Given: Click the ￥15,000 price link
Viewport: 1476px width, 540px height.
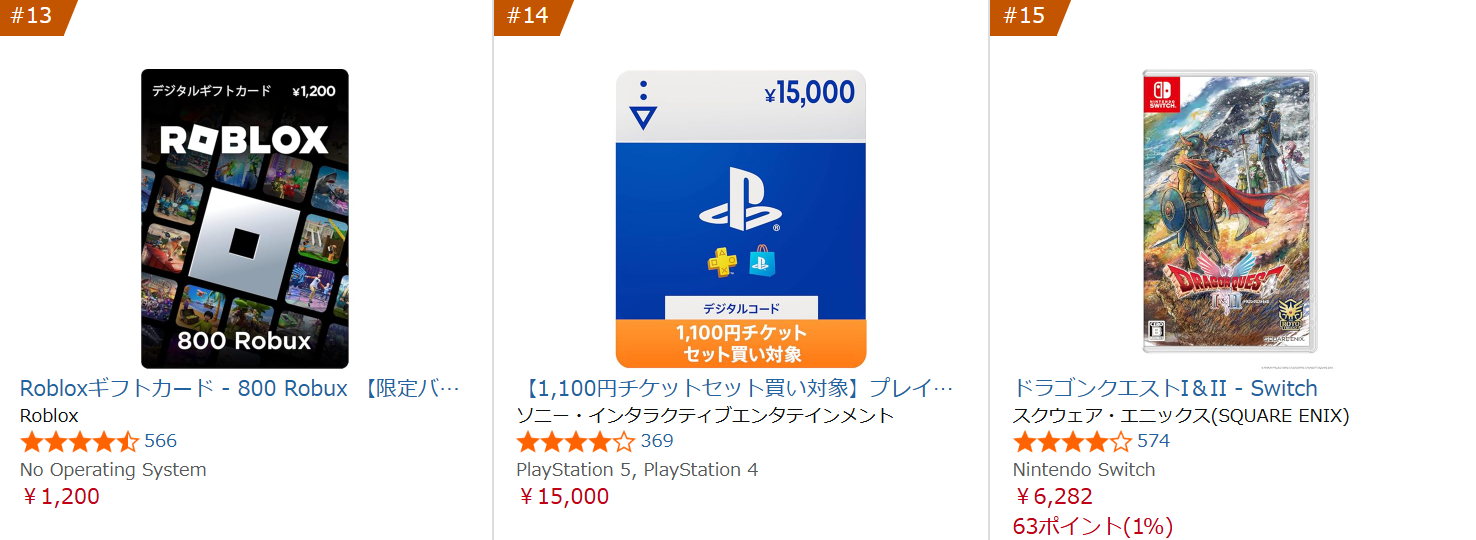Looking at the screenshot, I should pos(564,496).
